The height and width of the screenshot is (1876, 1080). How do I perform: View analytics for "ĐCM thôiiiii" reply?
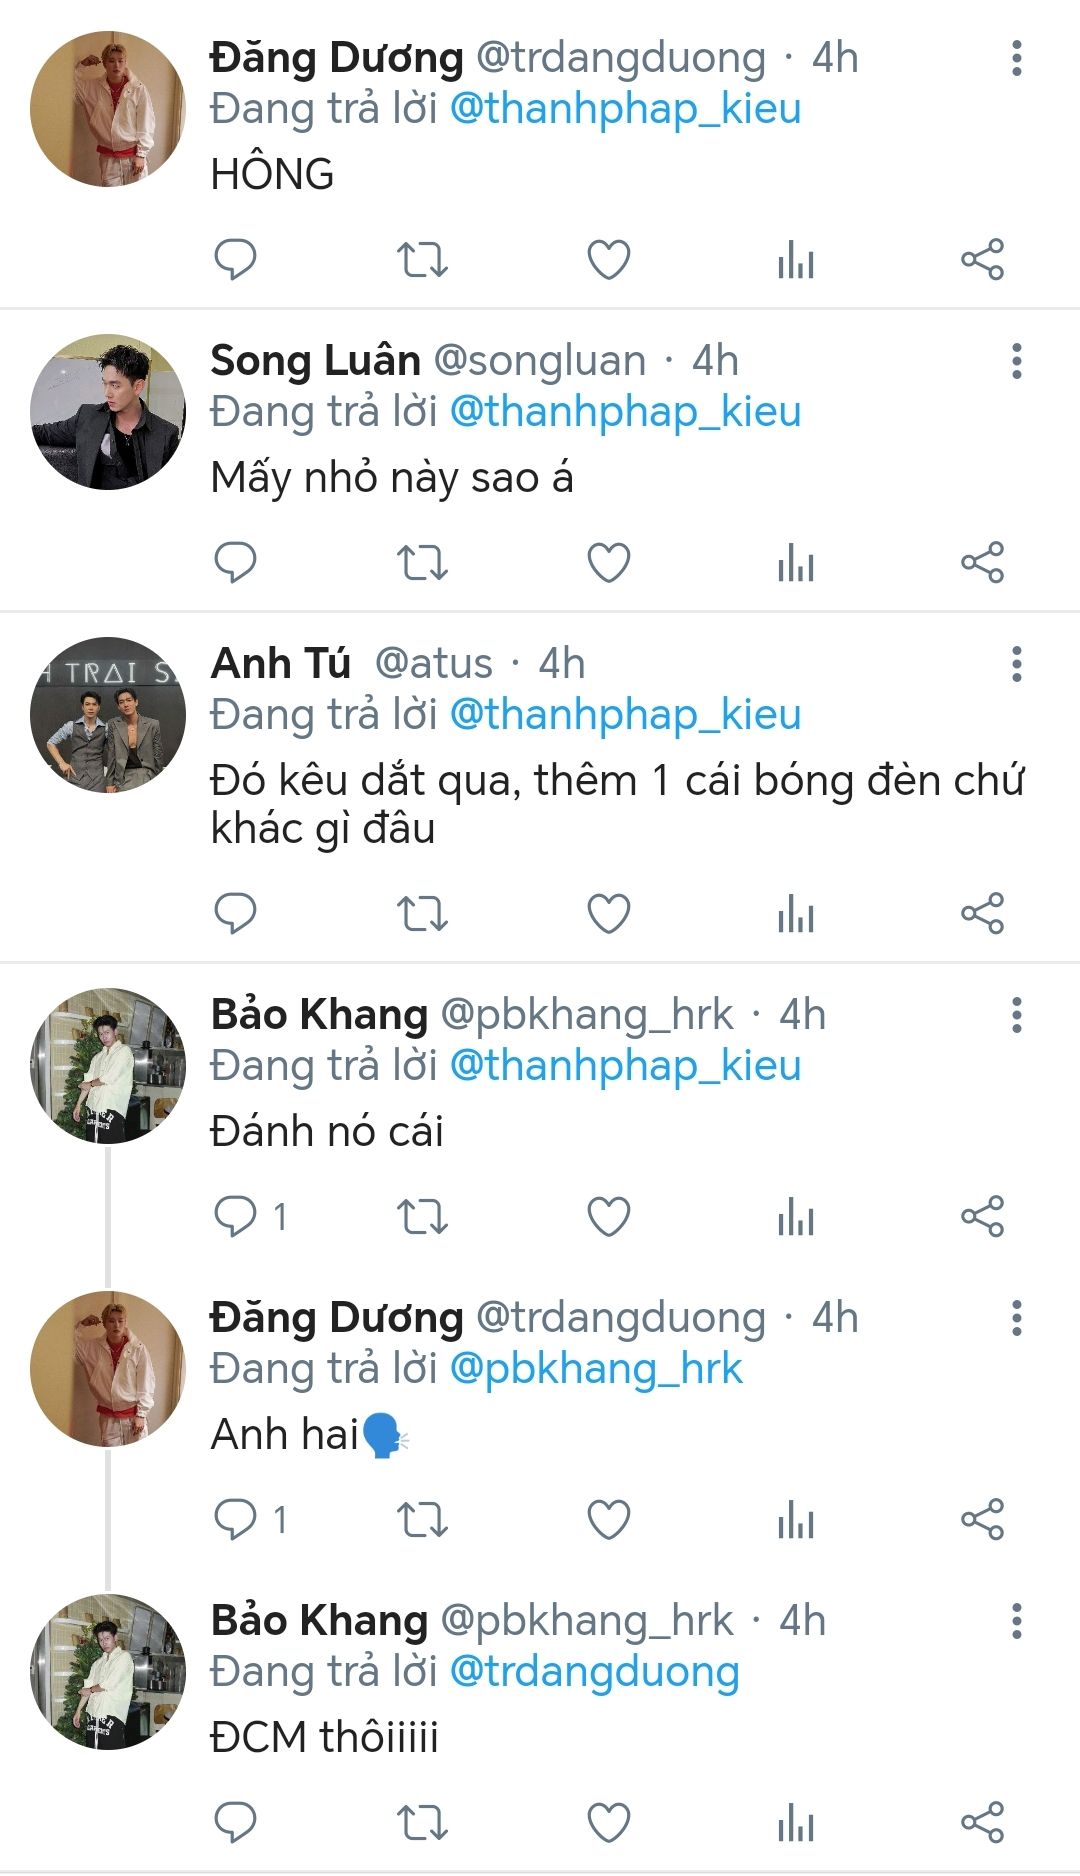pyautogui.click(x=796, y=1822)
